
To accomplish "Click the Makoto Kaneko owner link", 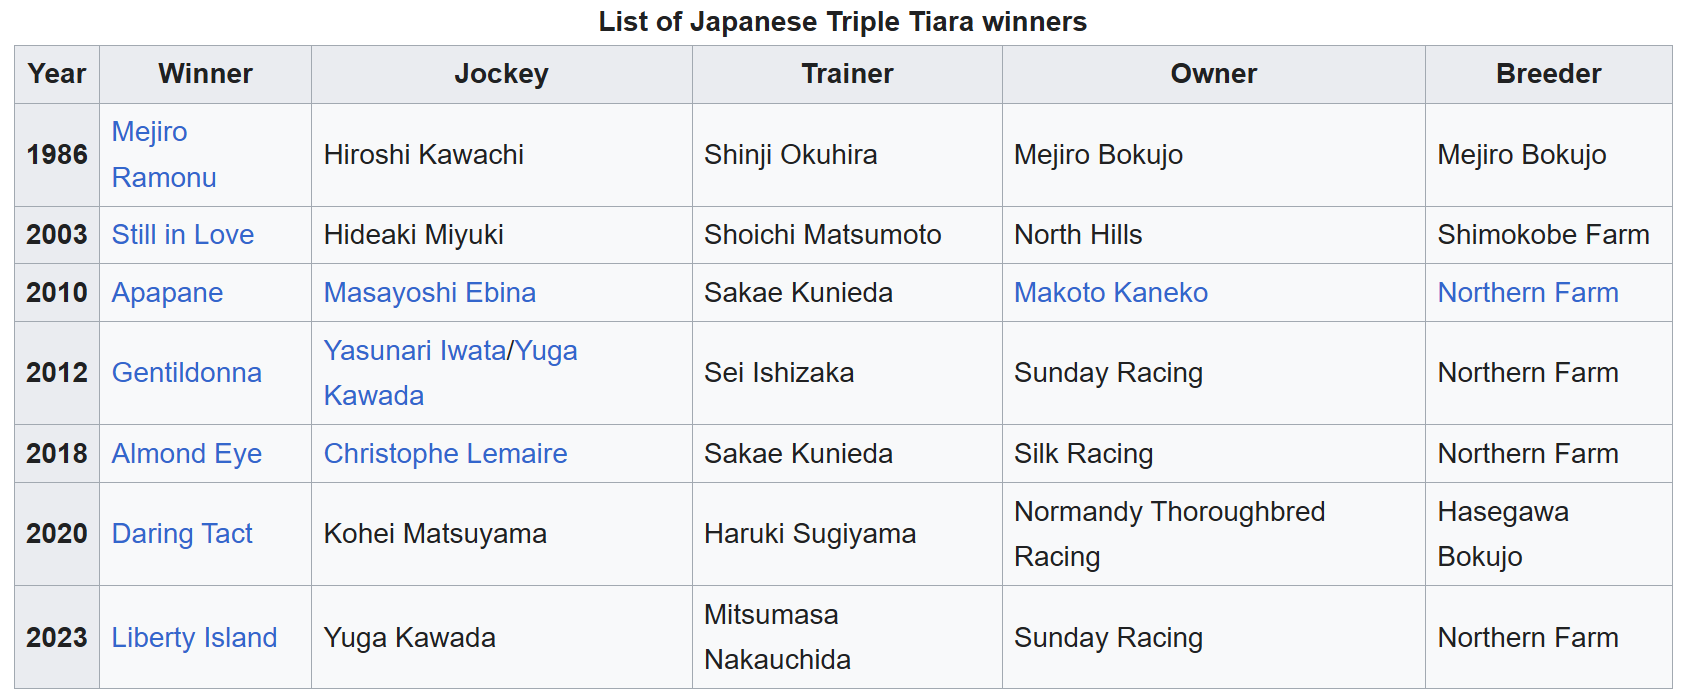I will click(x=1111, y=293).
